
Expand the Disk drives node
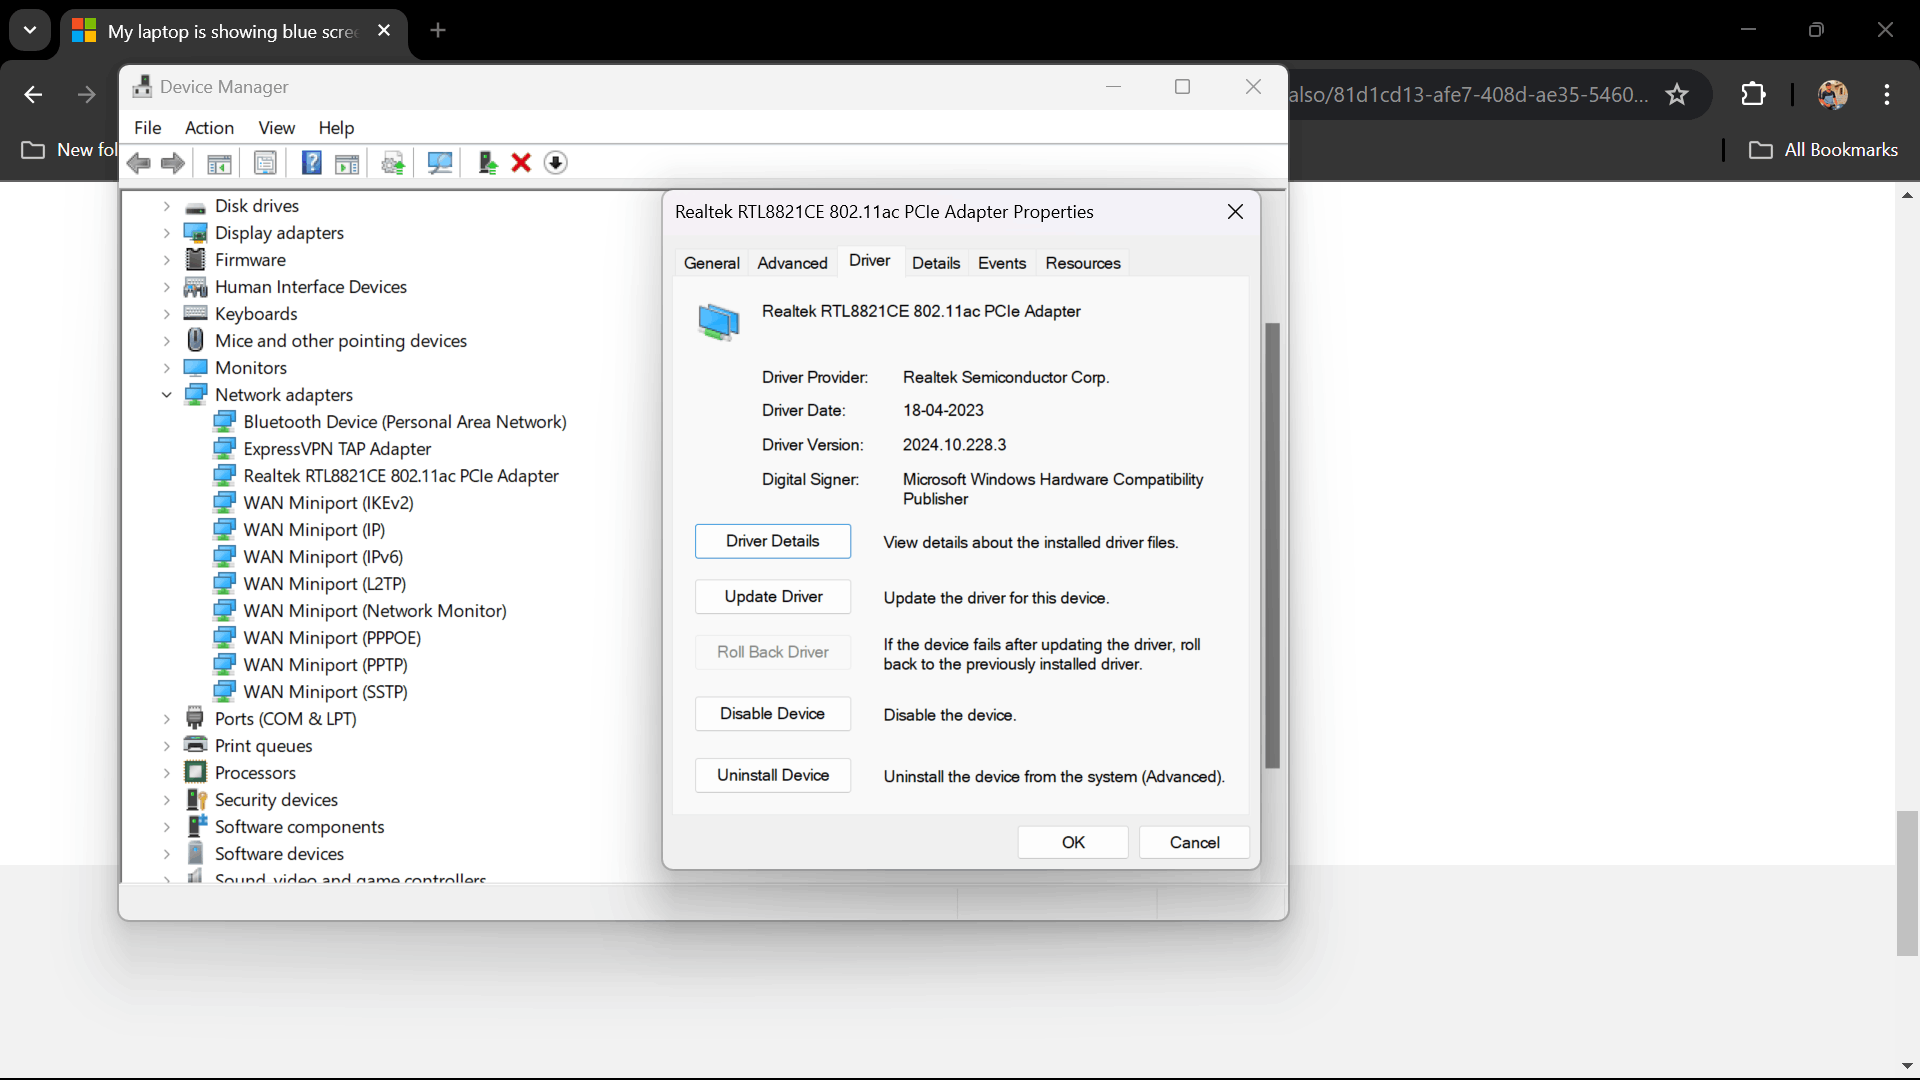tap(167, 206)
